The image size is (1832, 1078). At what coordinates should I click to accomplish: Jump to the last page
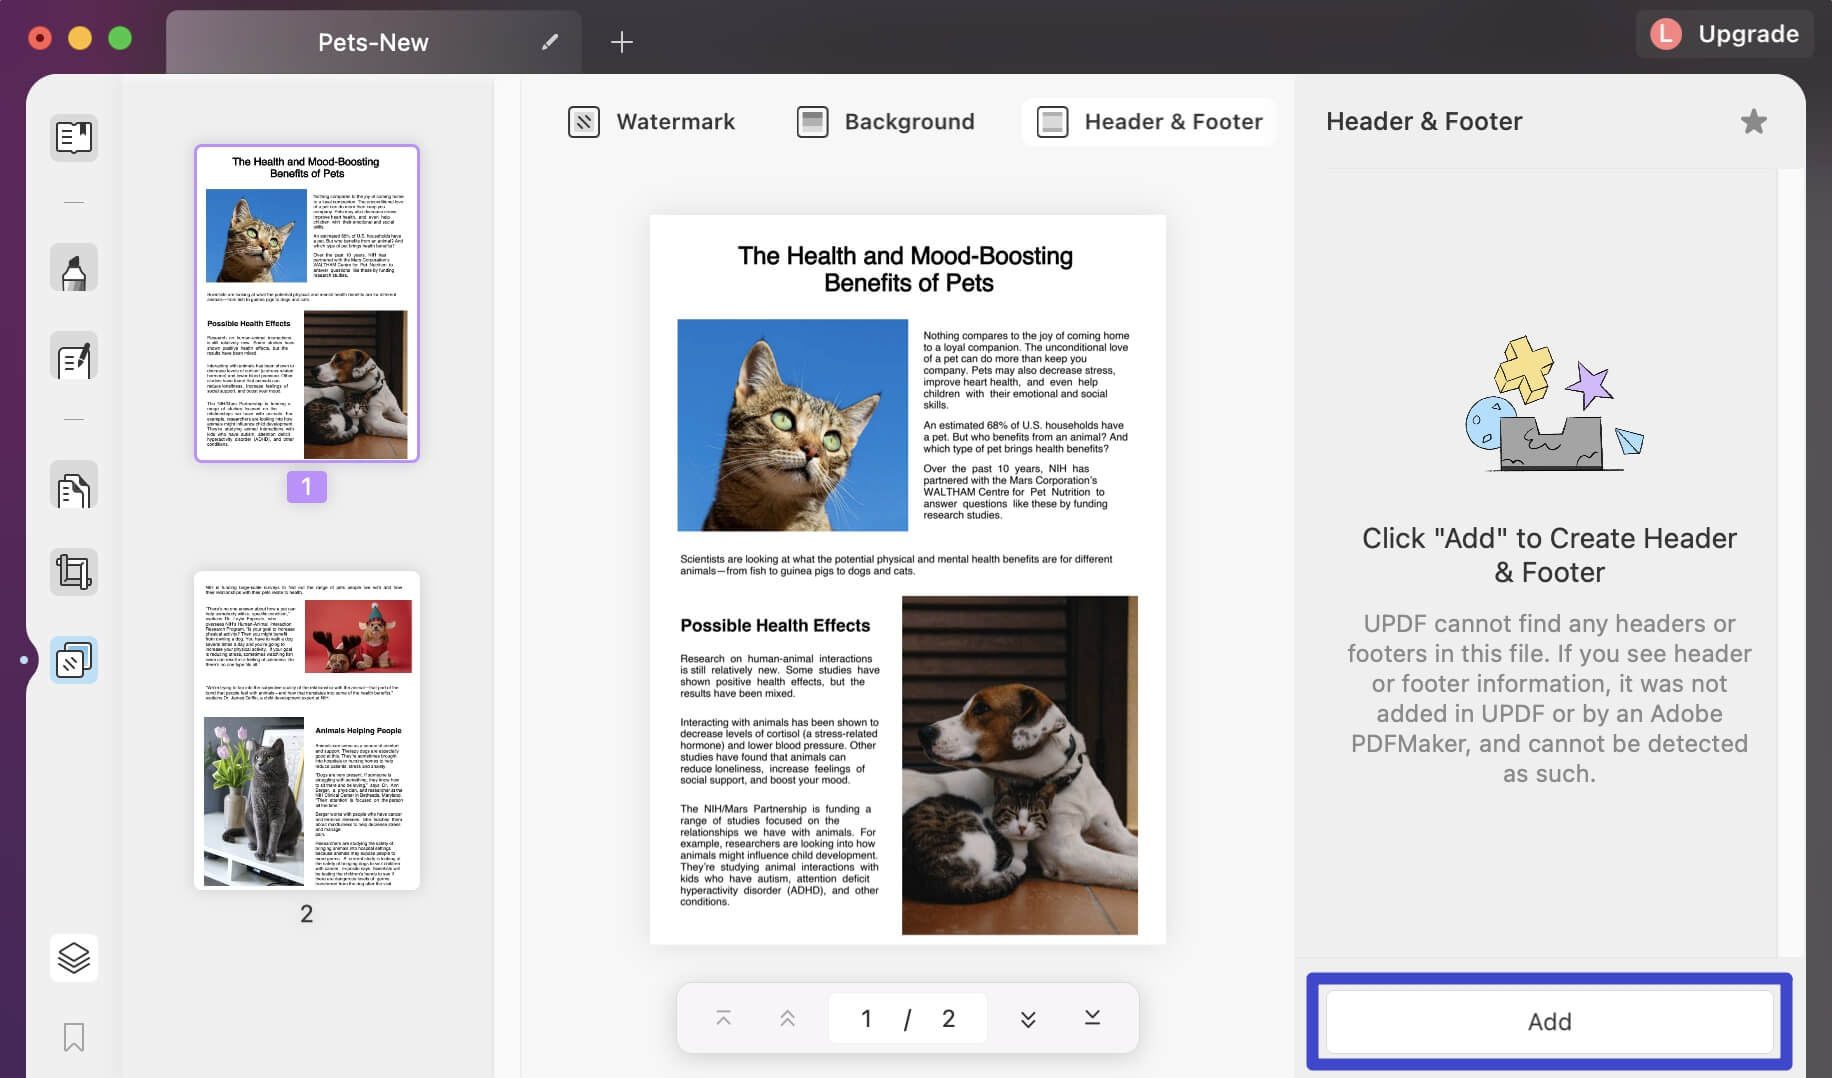pos(1092,1017)
